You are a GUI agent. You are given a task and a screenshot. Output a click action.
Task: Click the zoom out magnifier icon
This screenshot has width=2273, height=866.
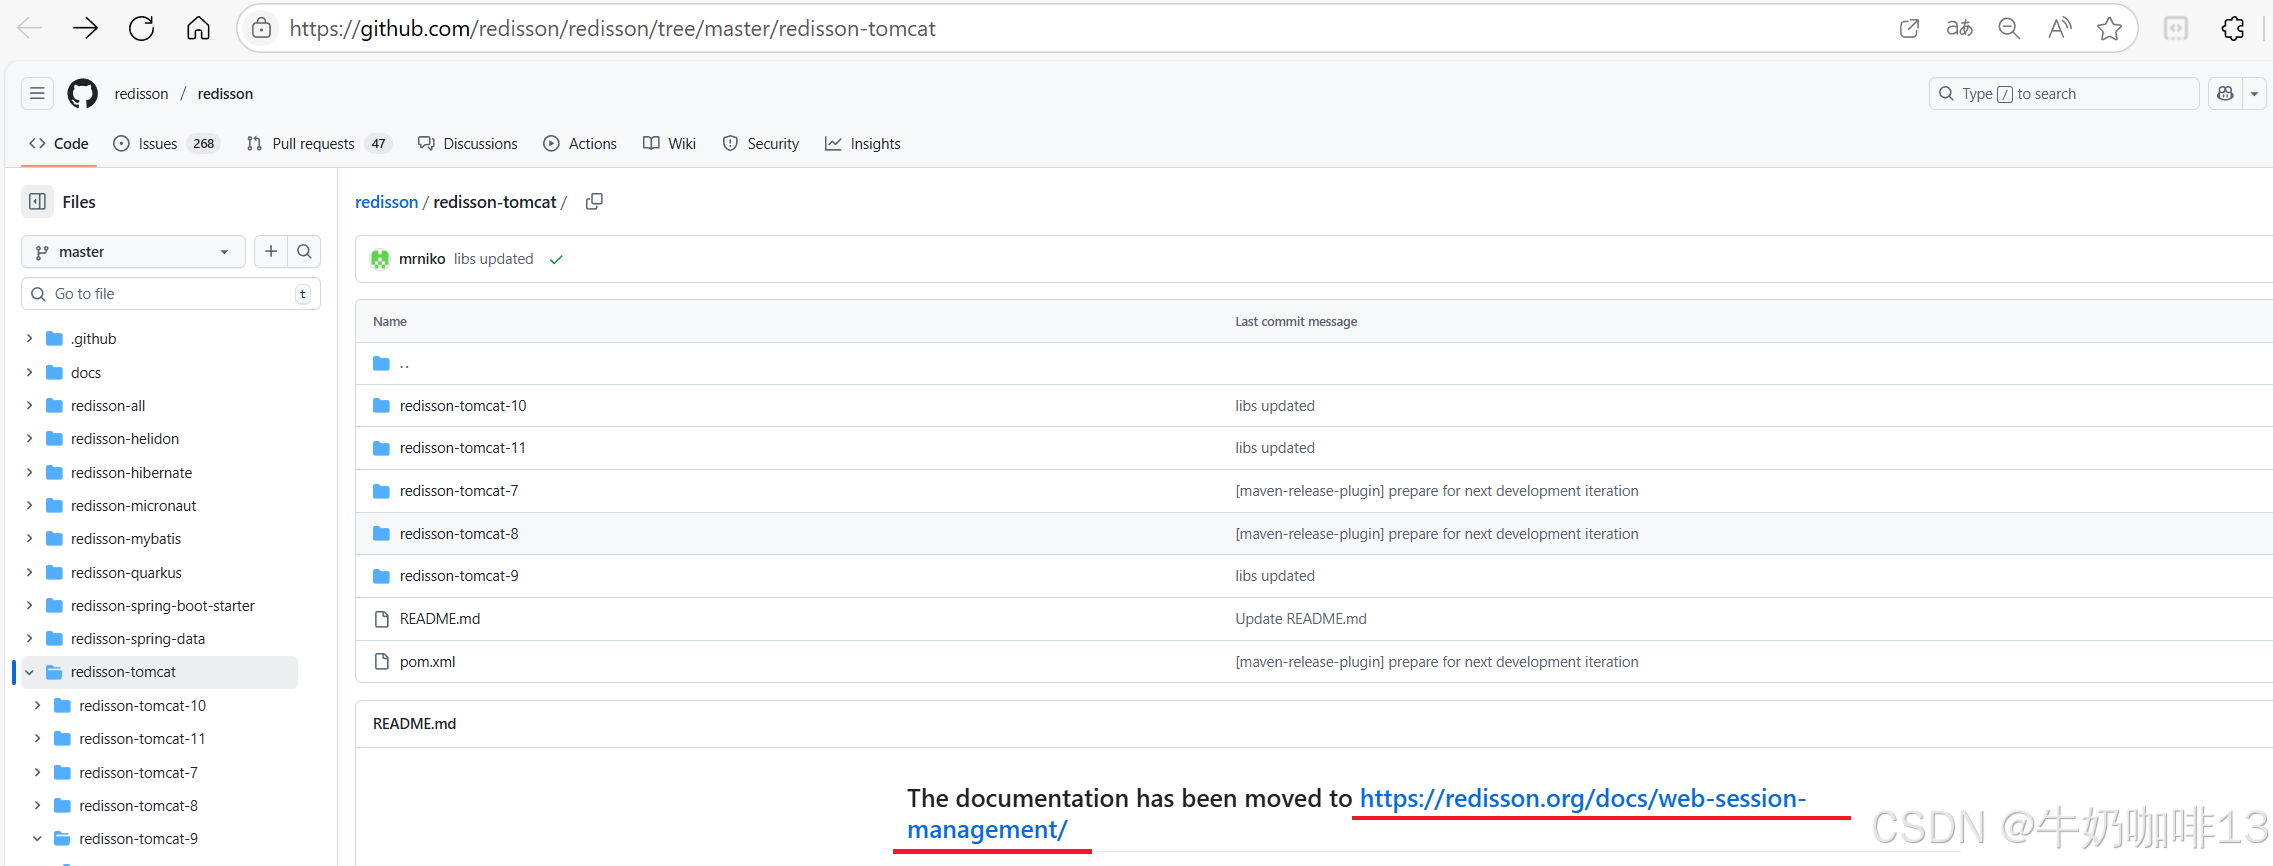(x=2009, y=28)
